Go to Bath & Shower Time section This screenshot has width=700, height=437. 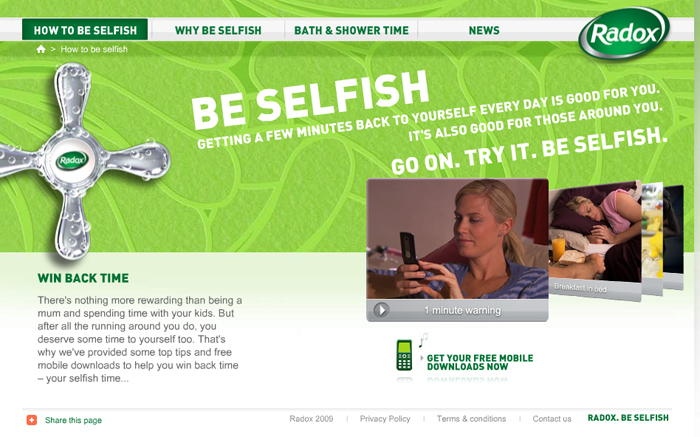click(x=351, y=30)
